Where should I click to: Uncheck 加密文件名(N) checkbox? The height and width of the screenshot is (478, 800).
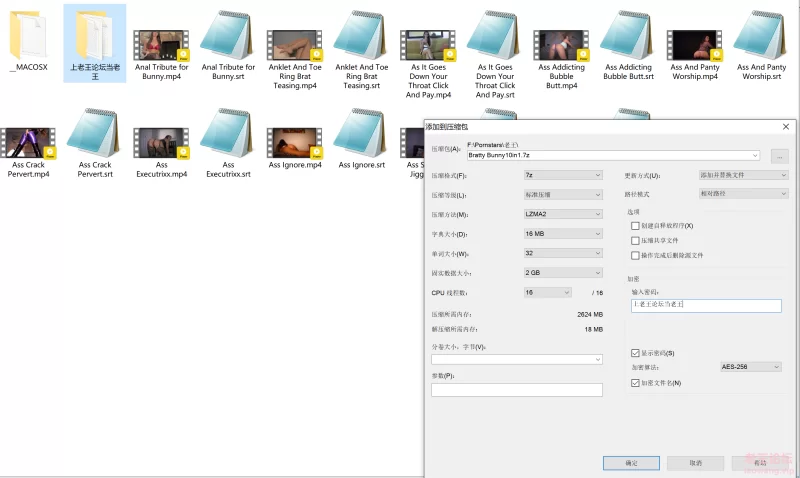[635, 383]
